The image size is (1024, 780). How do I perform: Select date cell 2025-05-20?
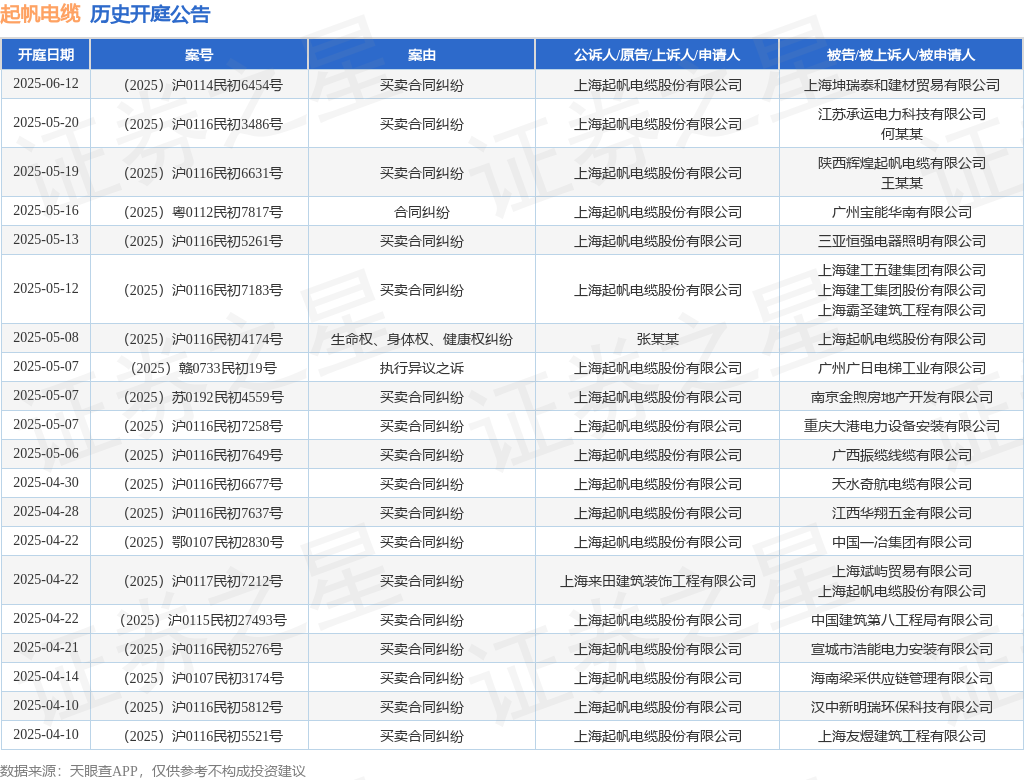click(46, 122)
